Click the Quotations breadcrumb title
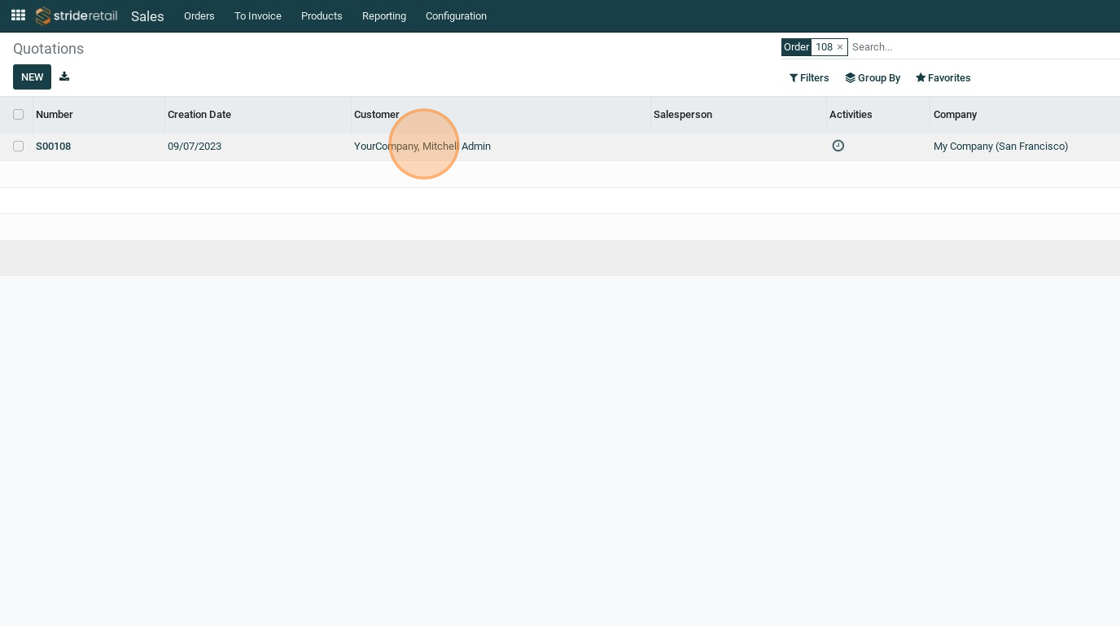The image size is (1120, 626). click(49, 49)
